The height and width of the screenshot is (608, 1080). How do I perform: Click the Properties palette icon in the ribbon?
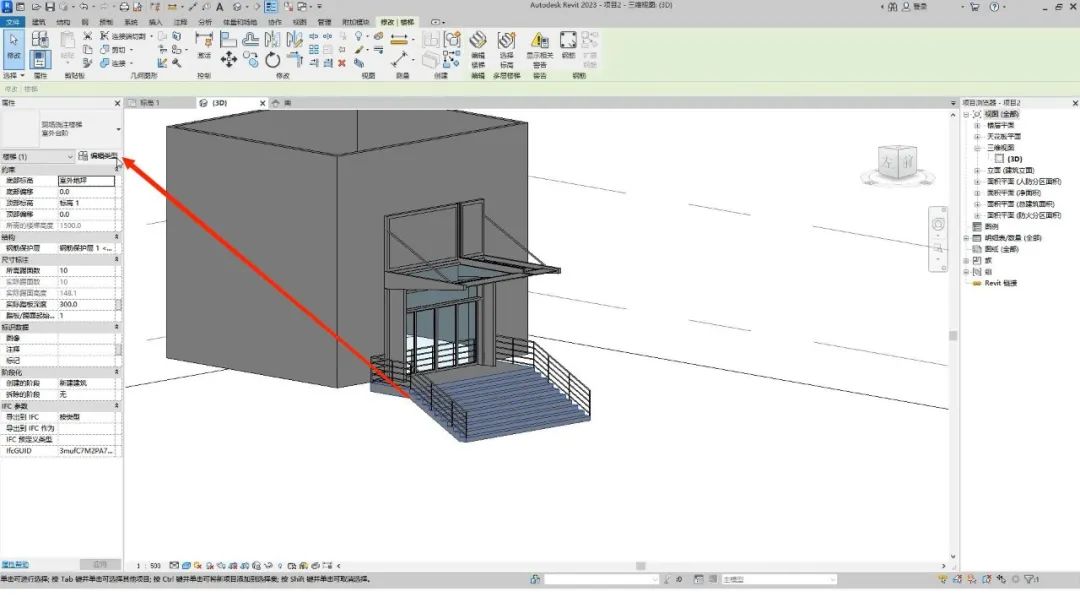(40, 60)
